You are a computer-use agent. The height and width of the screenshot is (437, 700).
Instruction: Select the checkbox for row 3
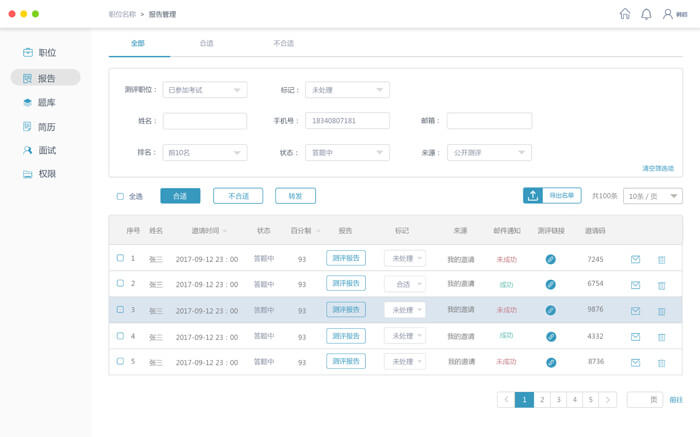pyautogui.click(x=120, y=309)
